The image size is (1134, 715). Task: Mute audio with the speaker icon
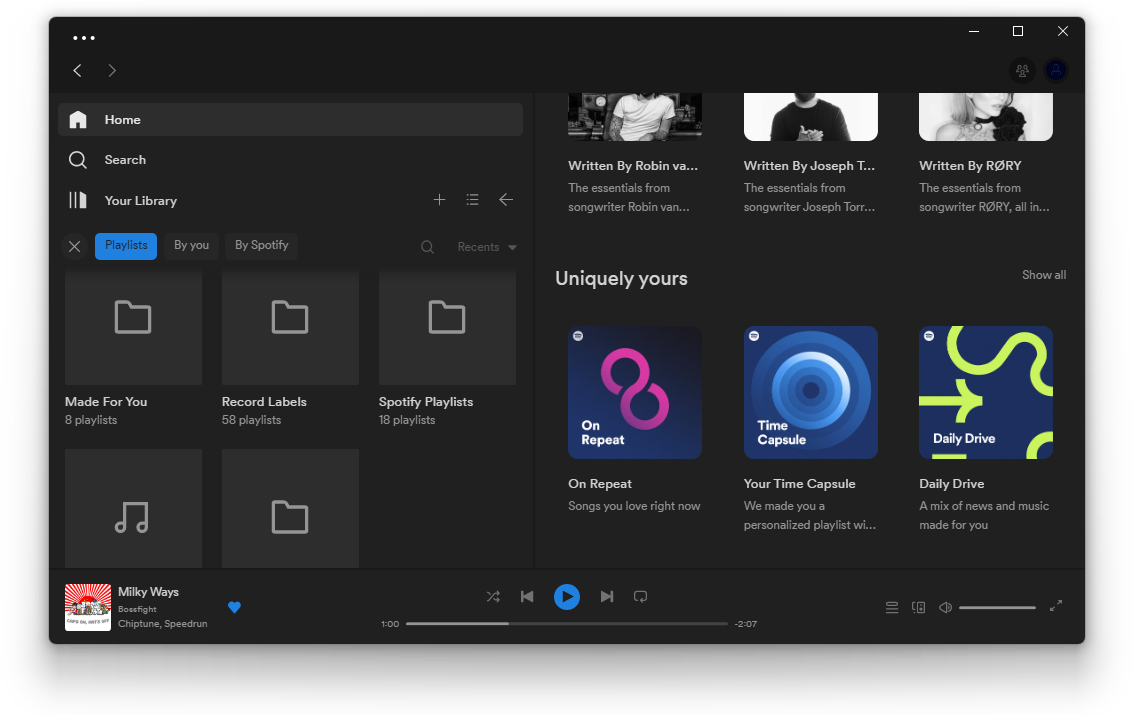945,607
